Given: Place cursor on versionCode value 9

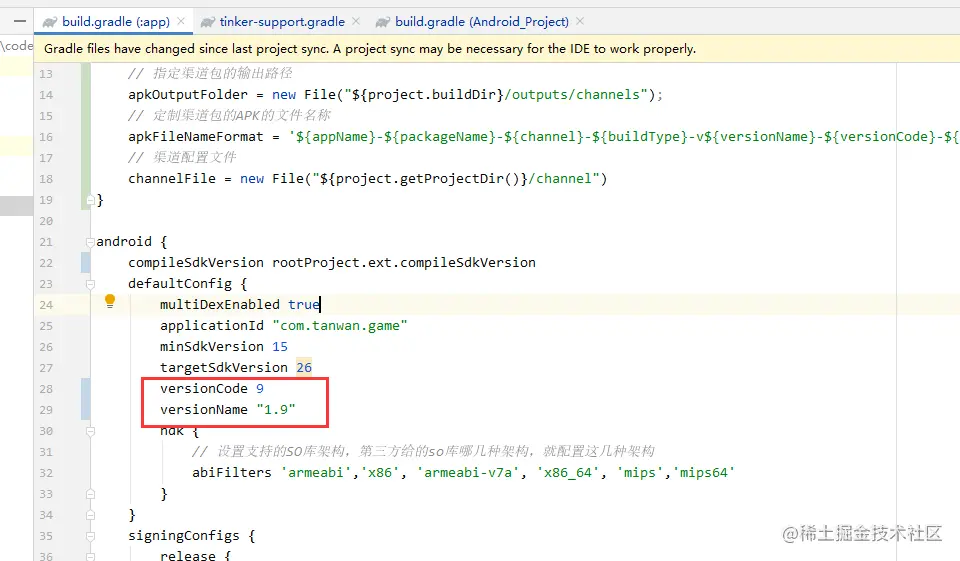Looking at the screenshot, I should click(x=260, y=388).
